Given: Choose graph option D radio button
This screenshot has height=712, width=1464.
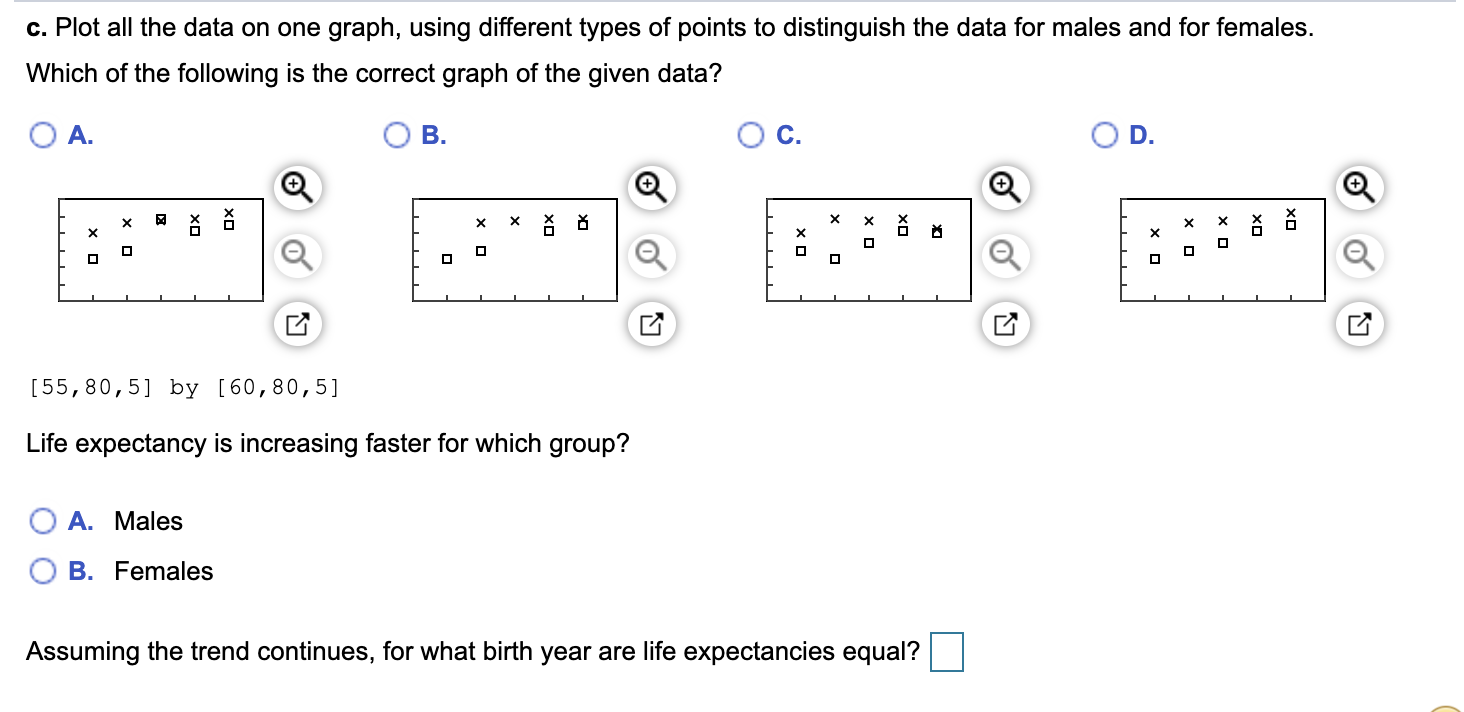Looking at the screenshot, I should [x=1106, y=135].
